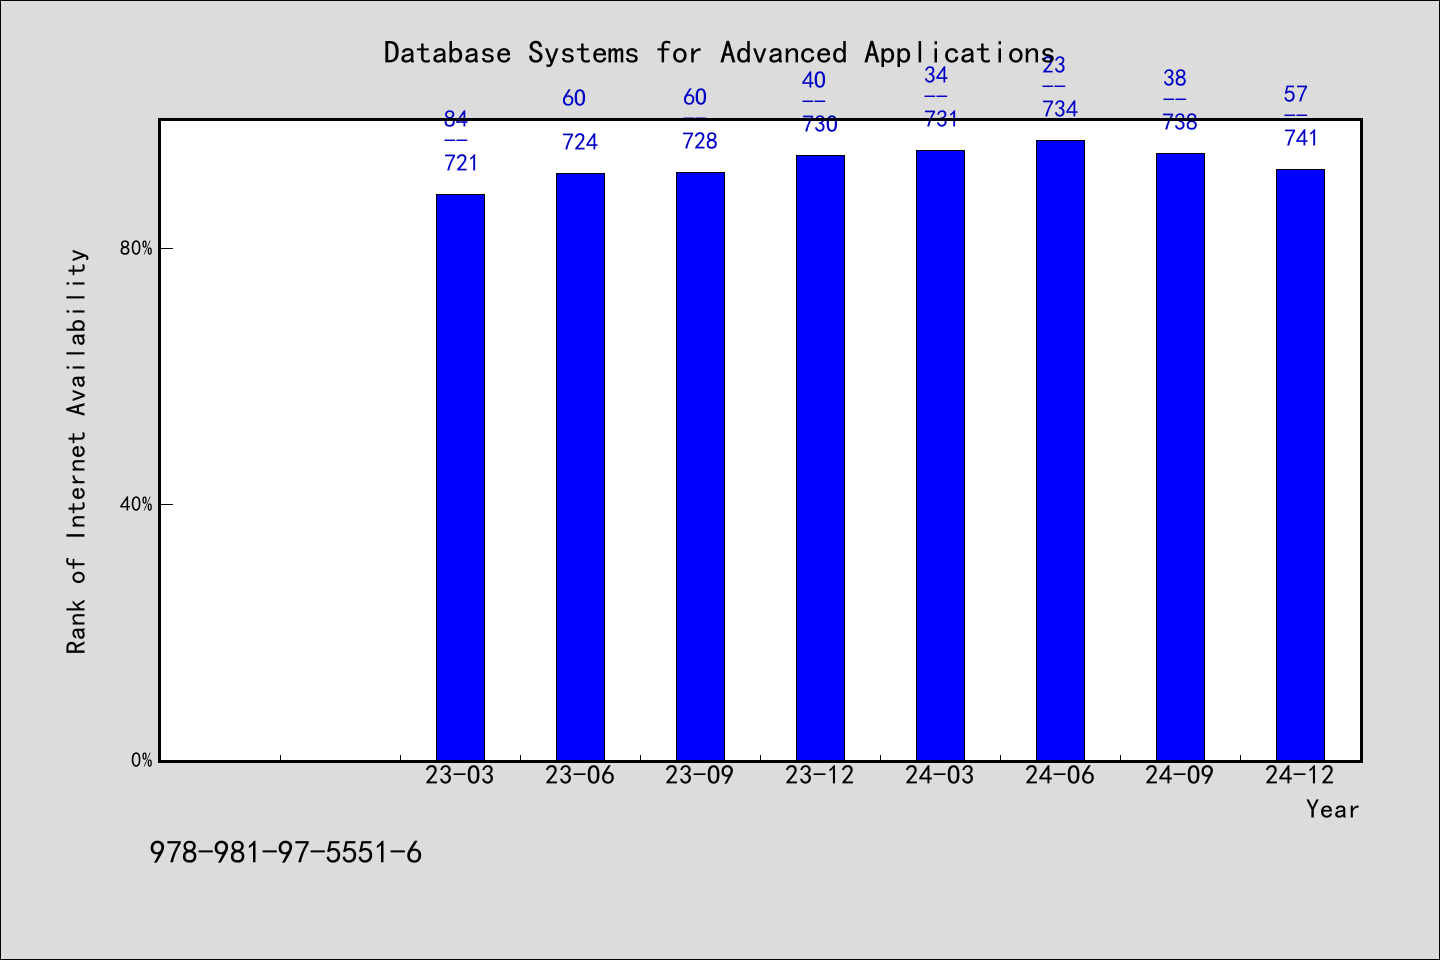Click the 23-03 bar

point(460,477)
